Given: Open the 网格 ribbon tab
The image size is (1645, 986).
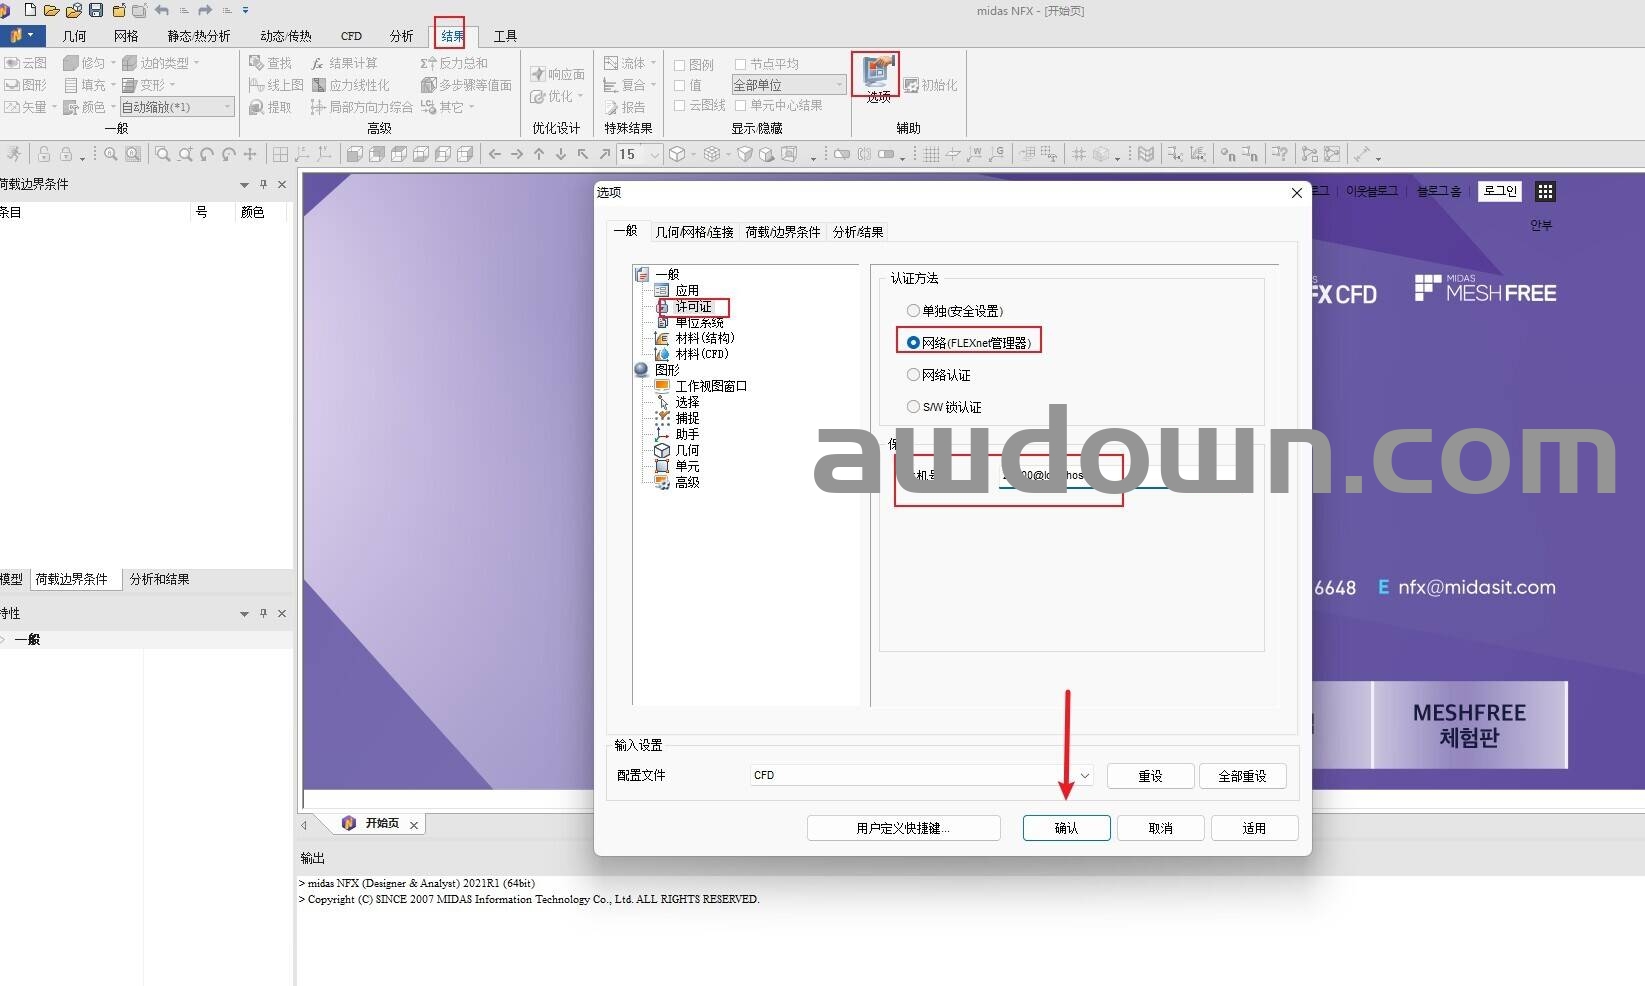Looking at the screenshot, I should tap(126, 36).
